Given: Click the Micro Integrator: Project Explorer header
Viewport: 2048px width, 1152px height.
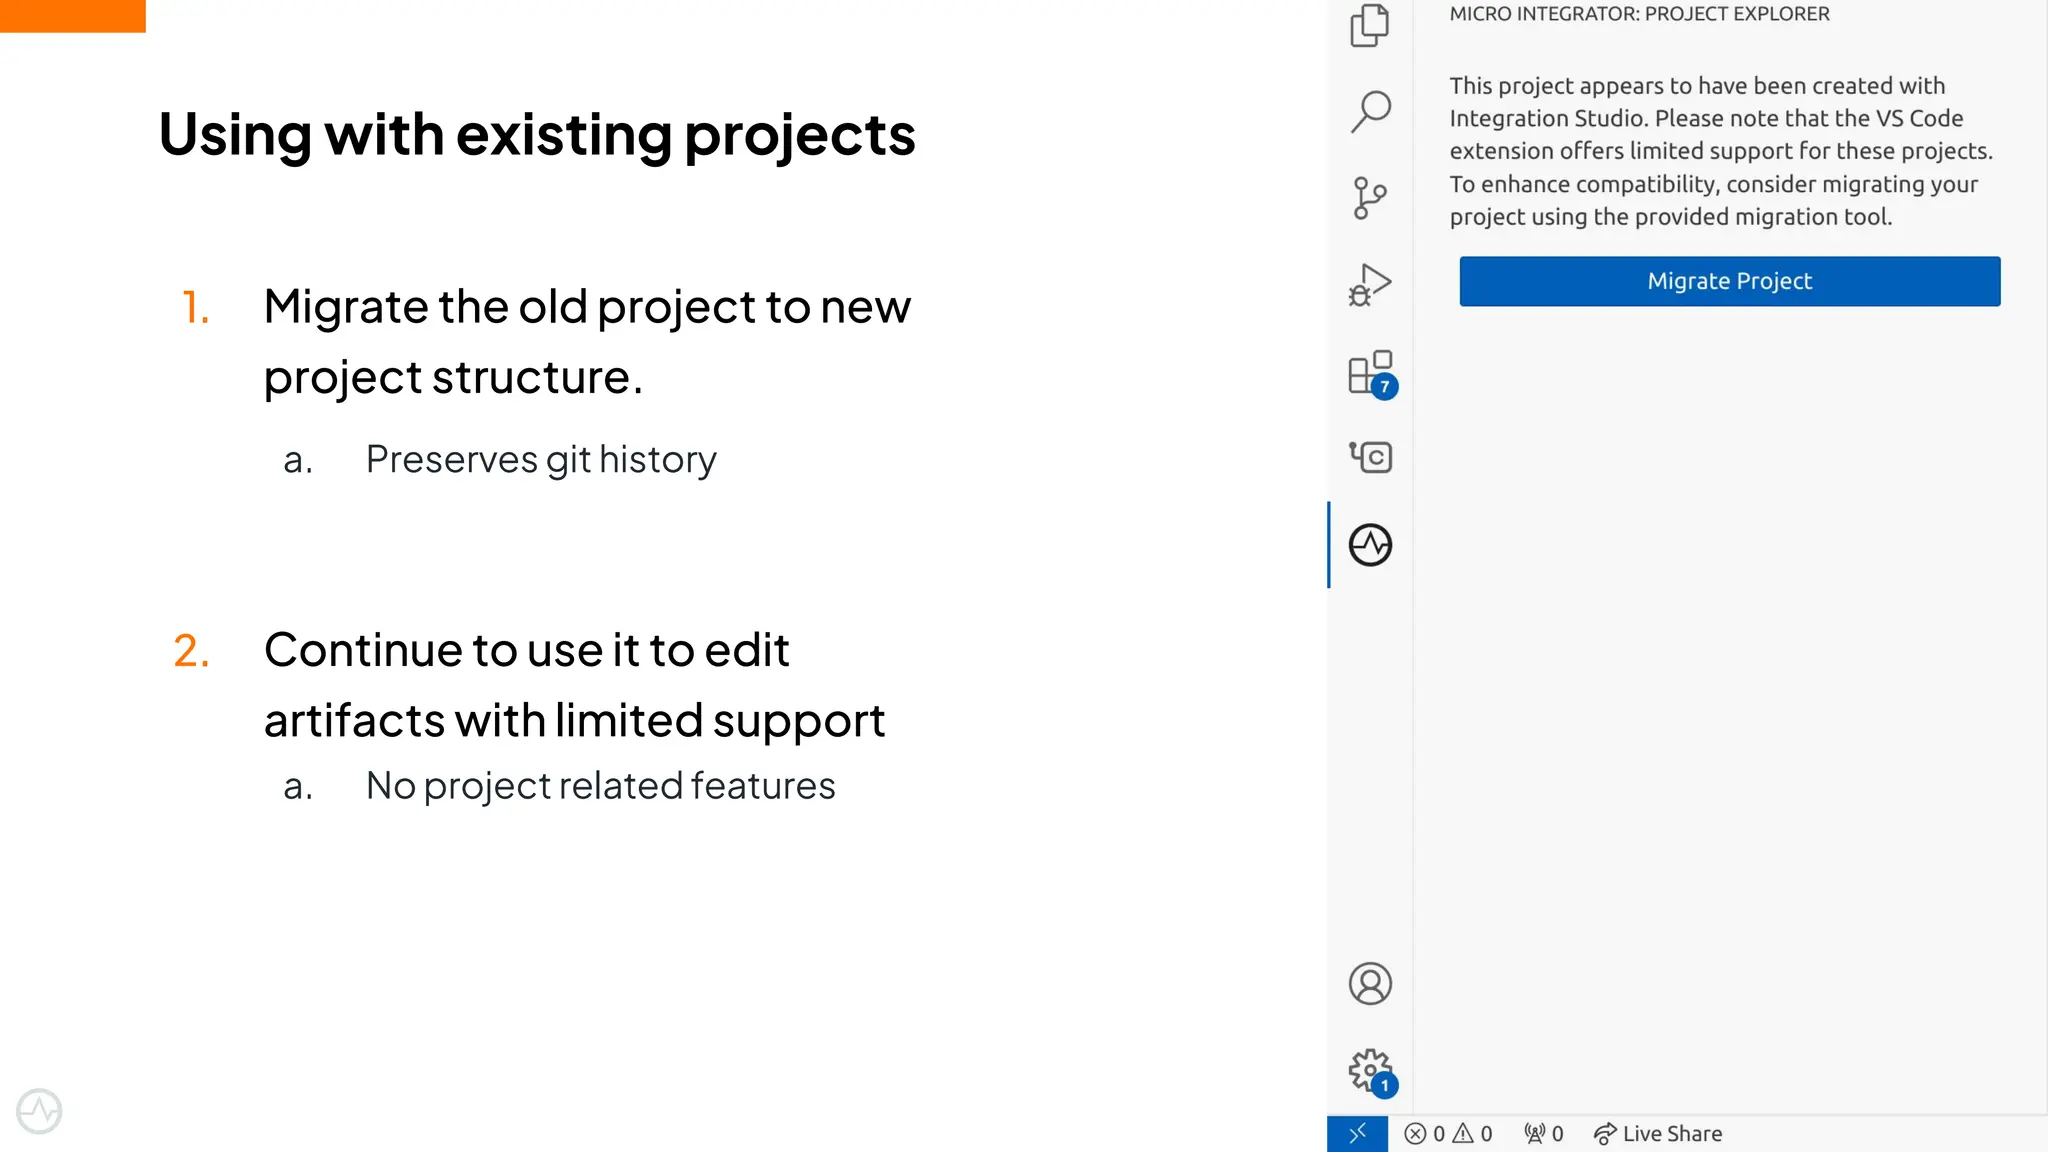Looking at the screenshot, I should click(x=1639, y=14).
